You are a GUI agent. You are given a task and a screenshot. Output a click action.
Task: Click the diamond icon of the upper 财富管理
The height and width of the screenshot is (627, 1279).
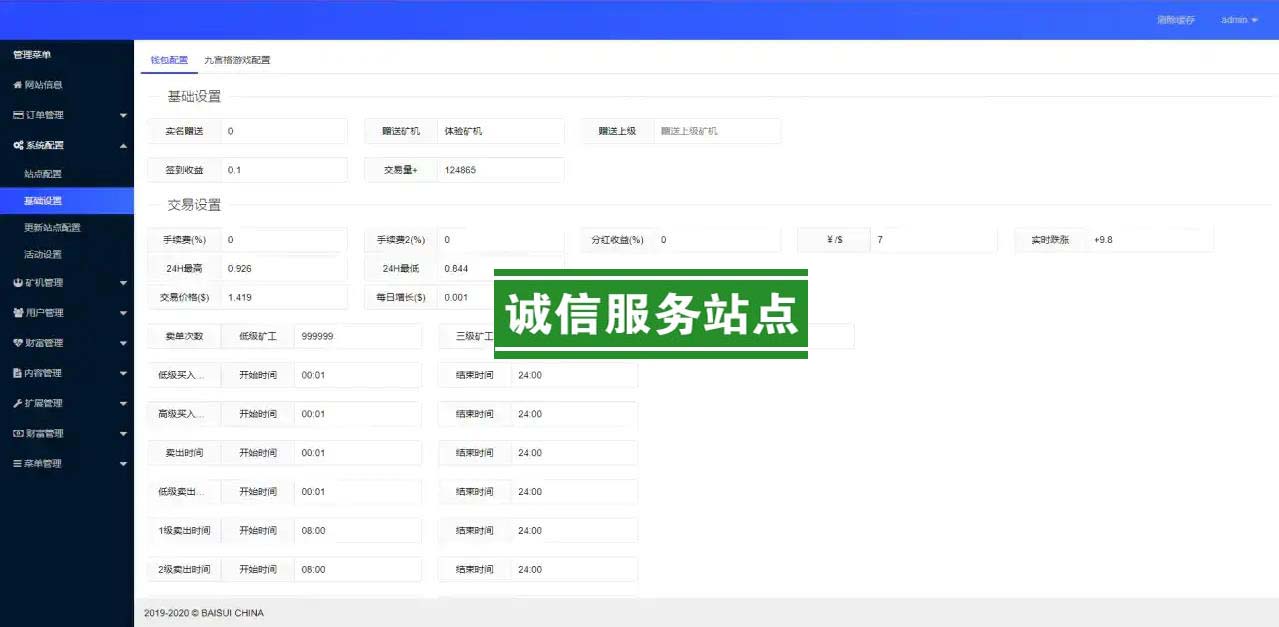point(18,343)
